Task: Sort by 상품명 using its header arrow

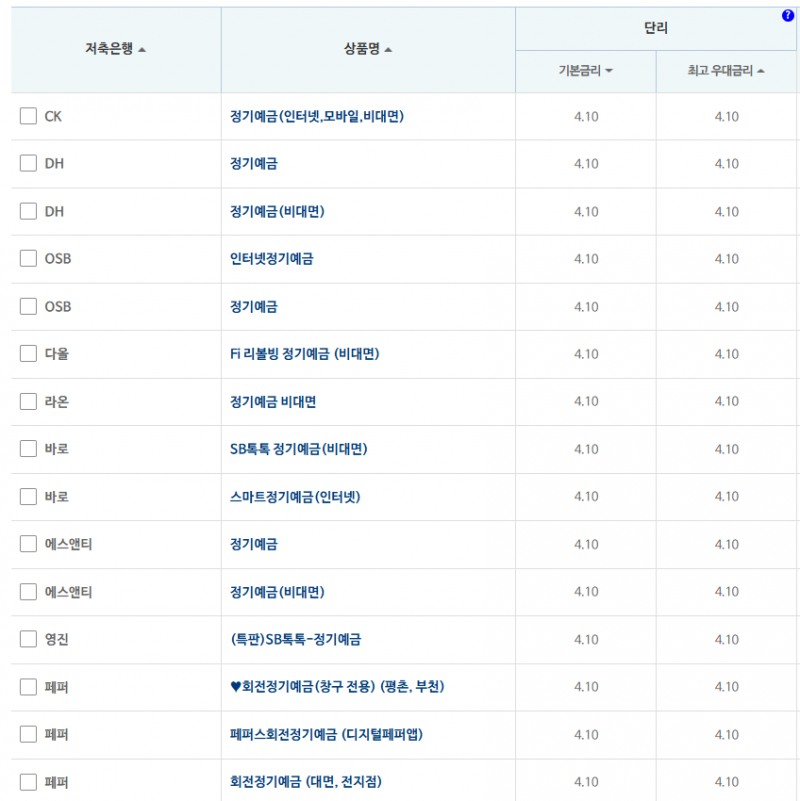Action: click(388, 50)
